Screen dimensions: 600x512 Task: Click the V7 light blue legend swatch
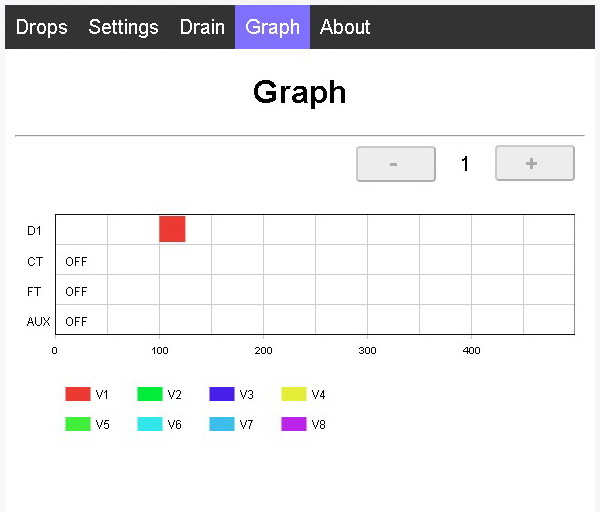[x=222, y=424]
